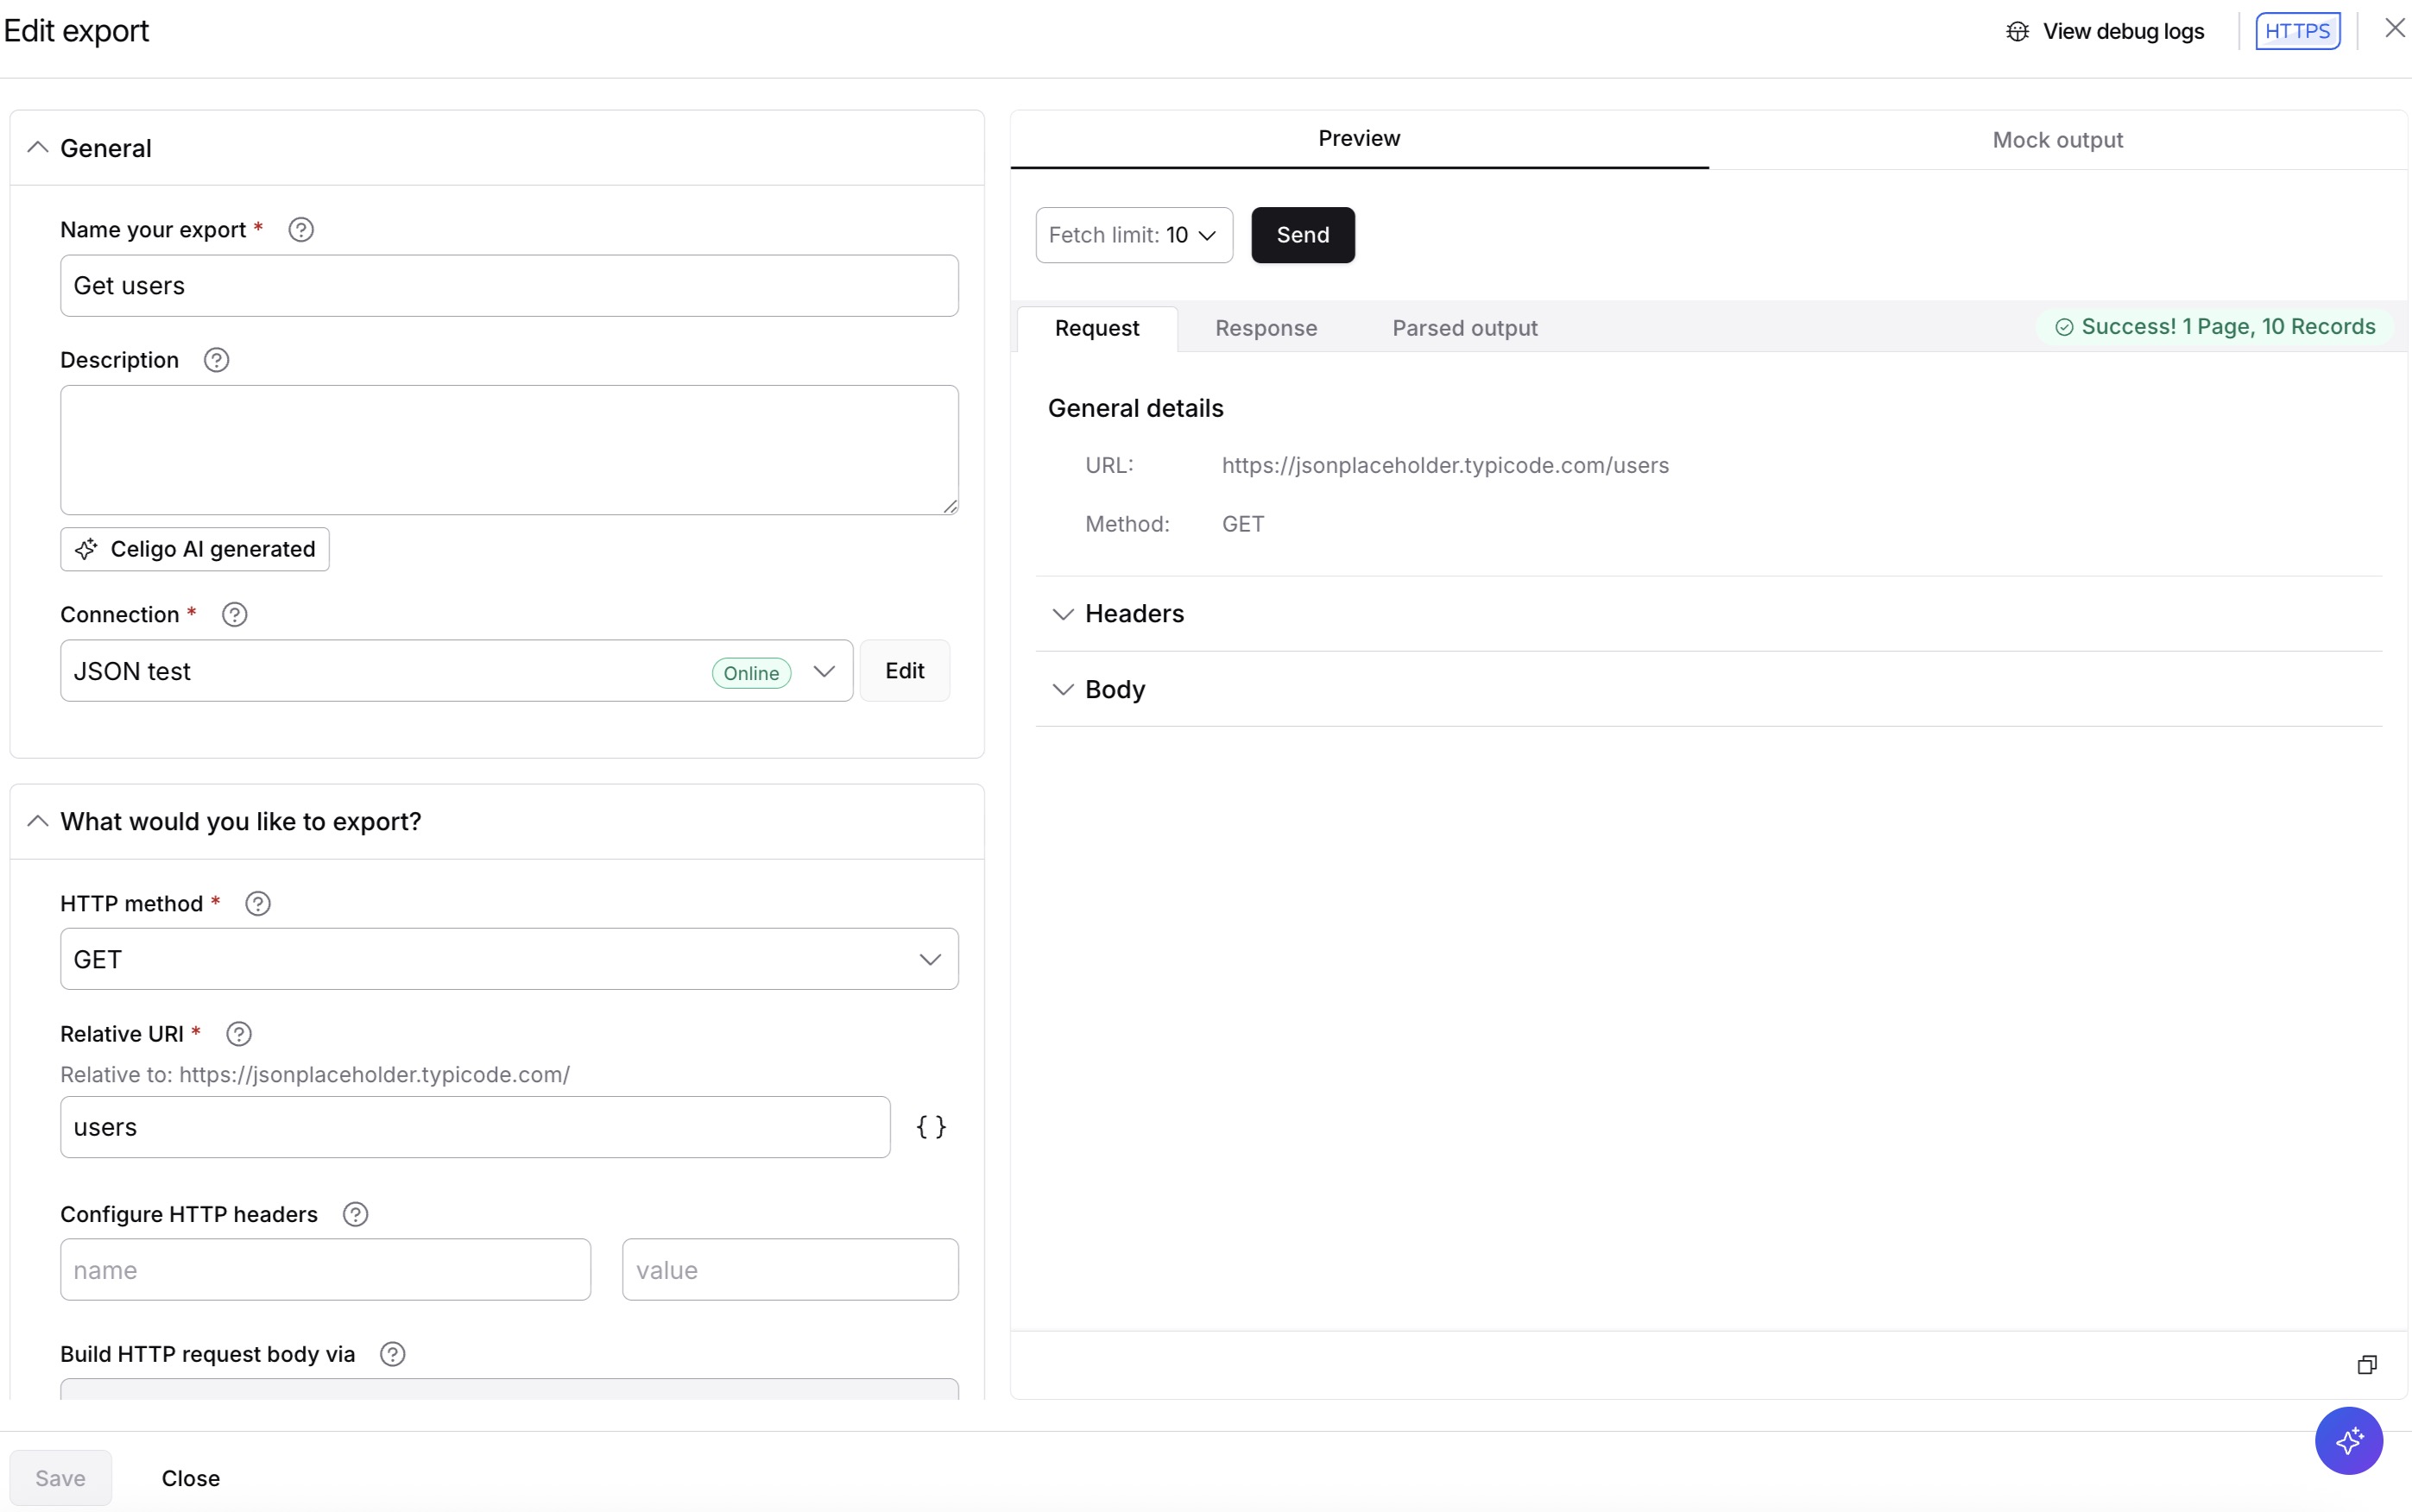Open help for Configure HTTP headers
2412x1512 pixels.
(x=355, y=1214)
